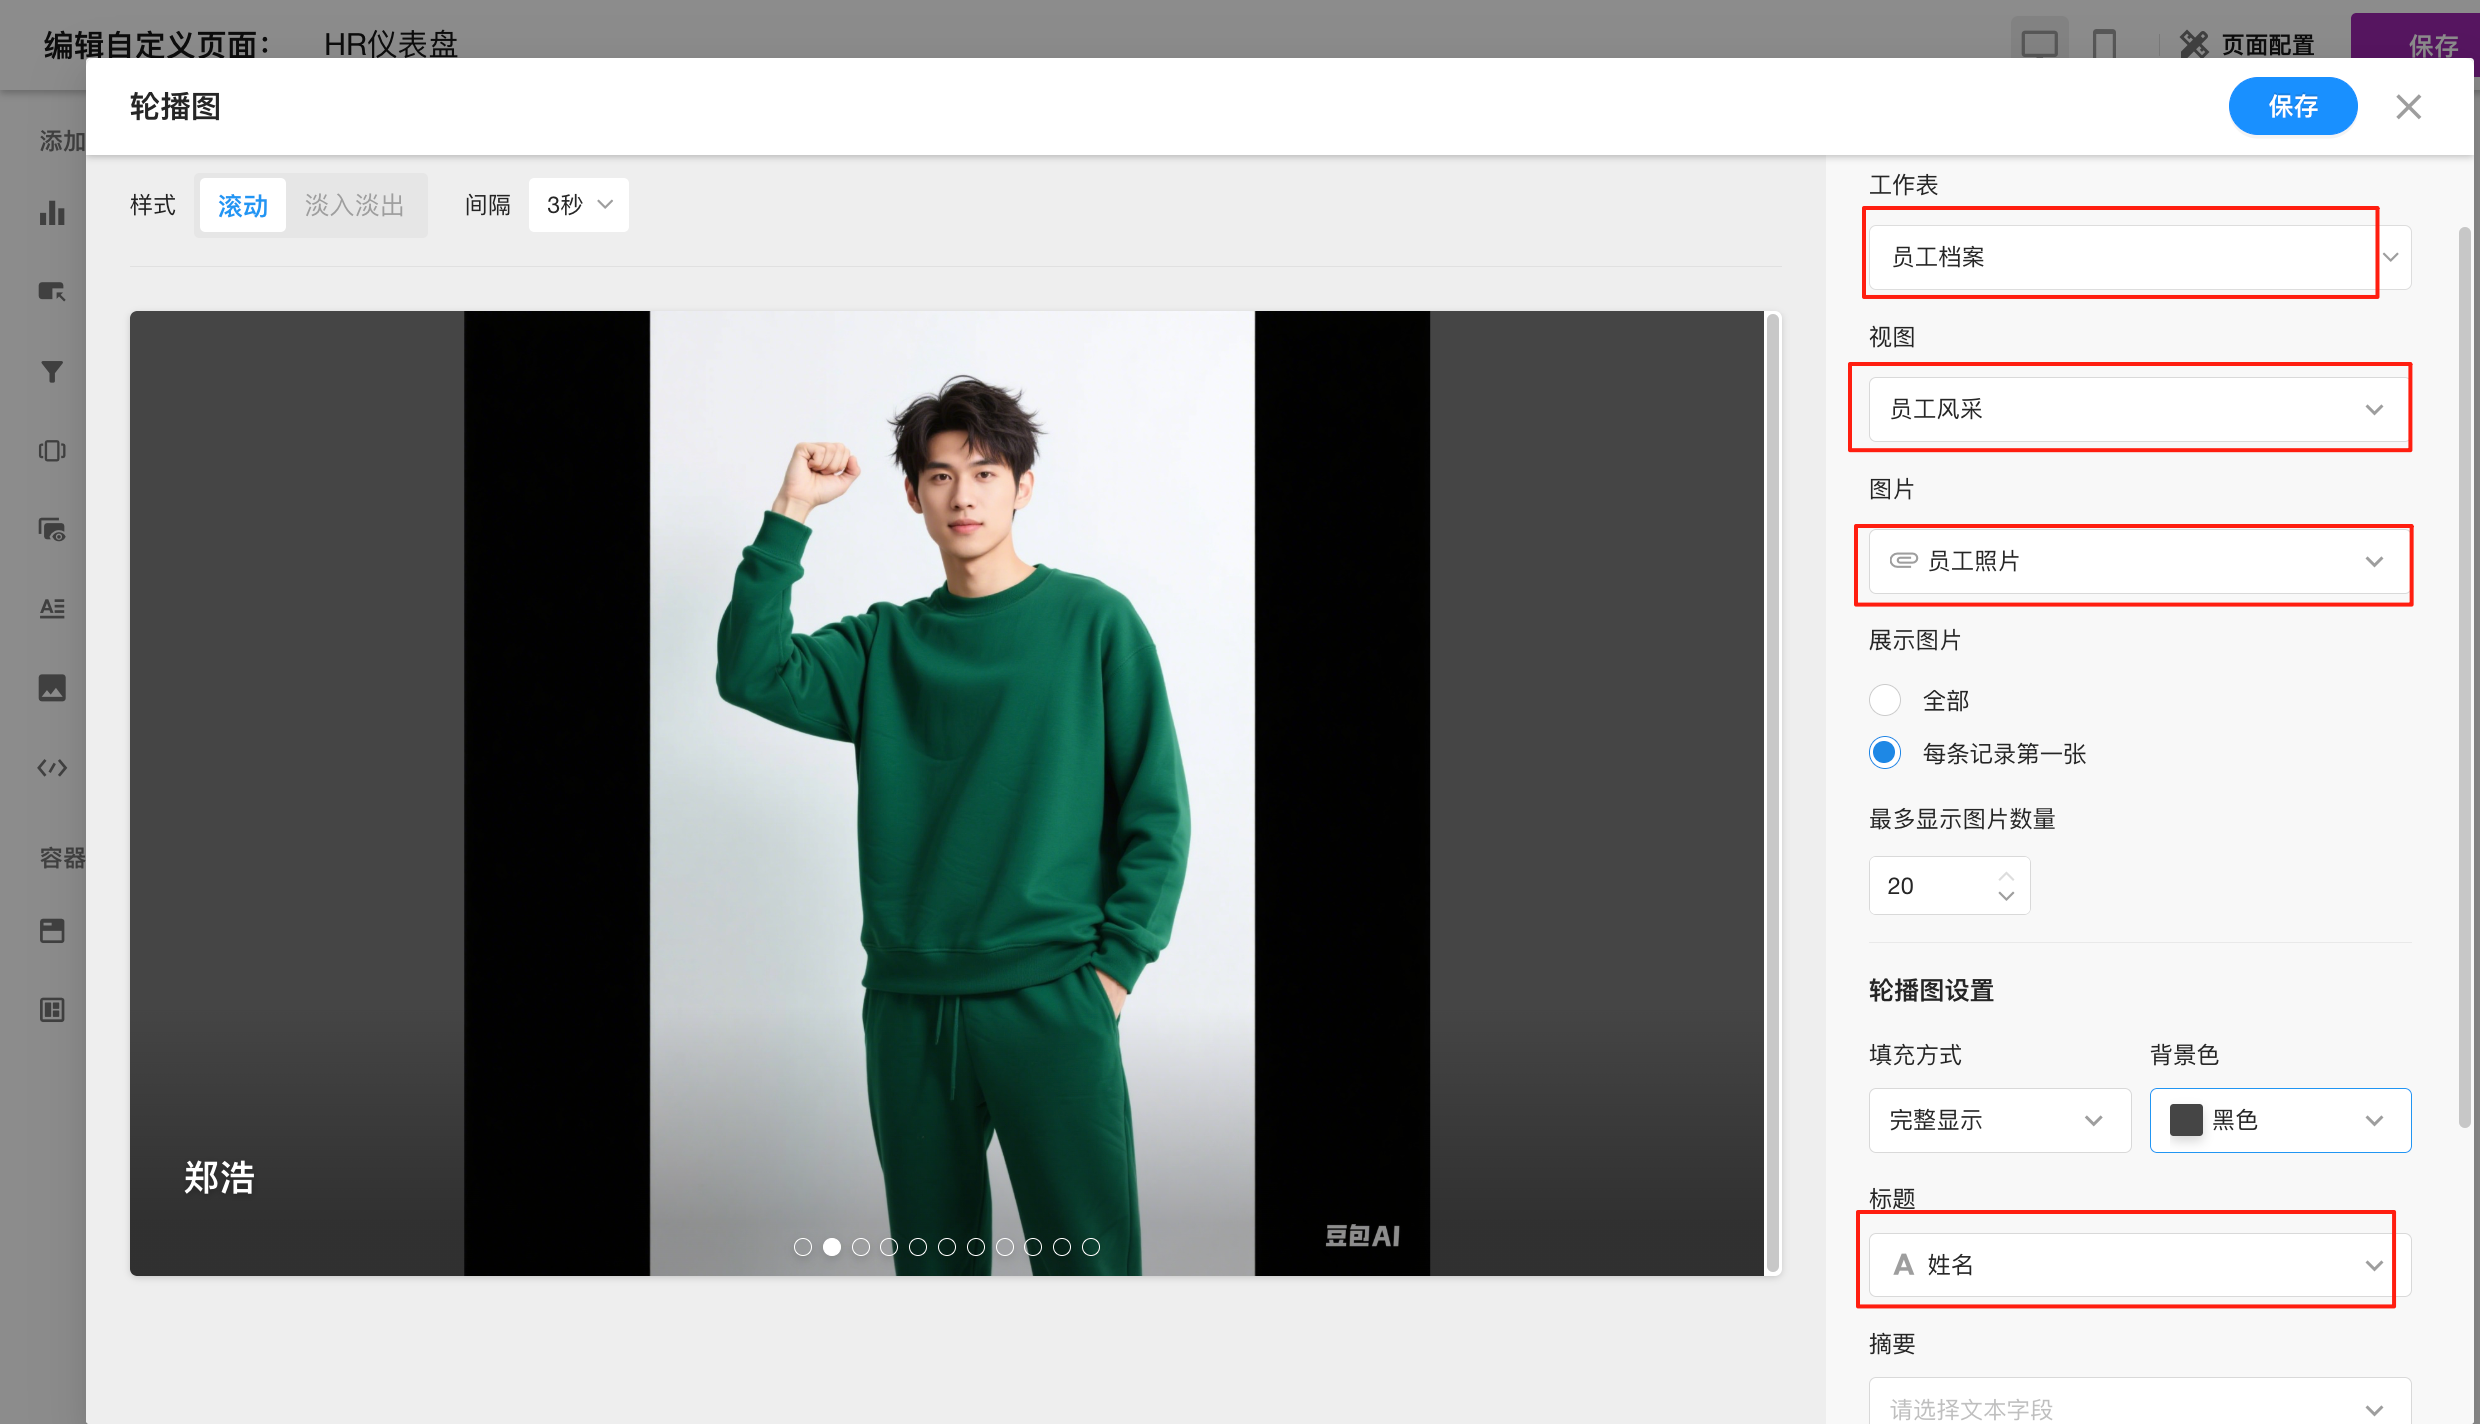Click the bar chart icon in sidebar
This screenshot has height=1424, width=2480.
tap(52, 213)
